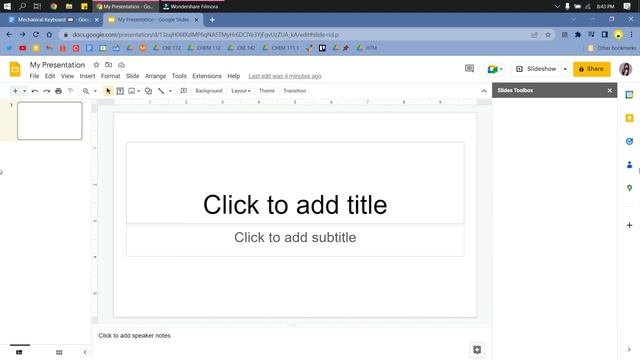The height and width of the screenshot is (360, 640).
Task: Open the Format menu
Action: point(111,76)
